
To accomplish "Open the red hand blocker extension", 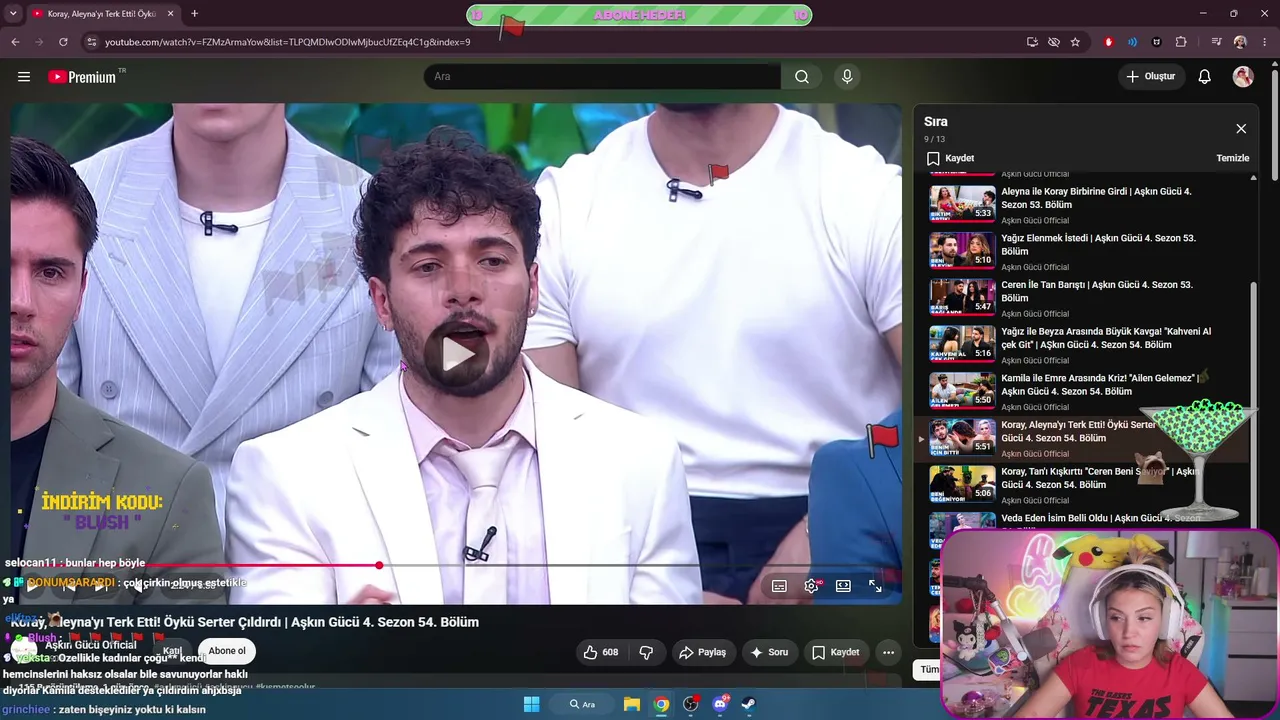I will click(x=1108, y=42).
